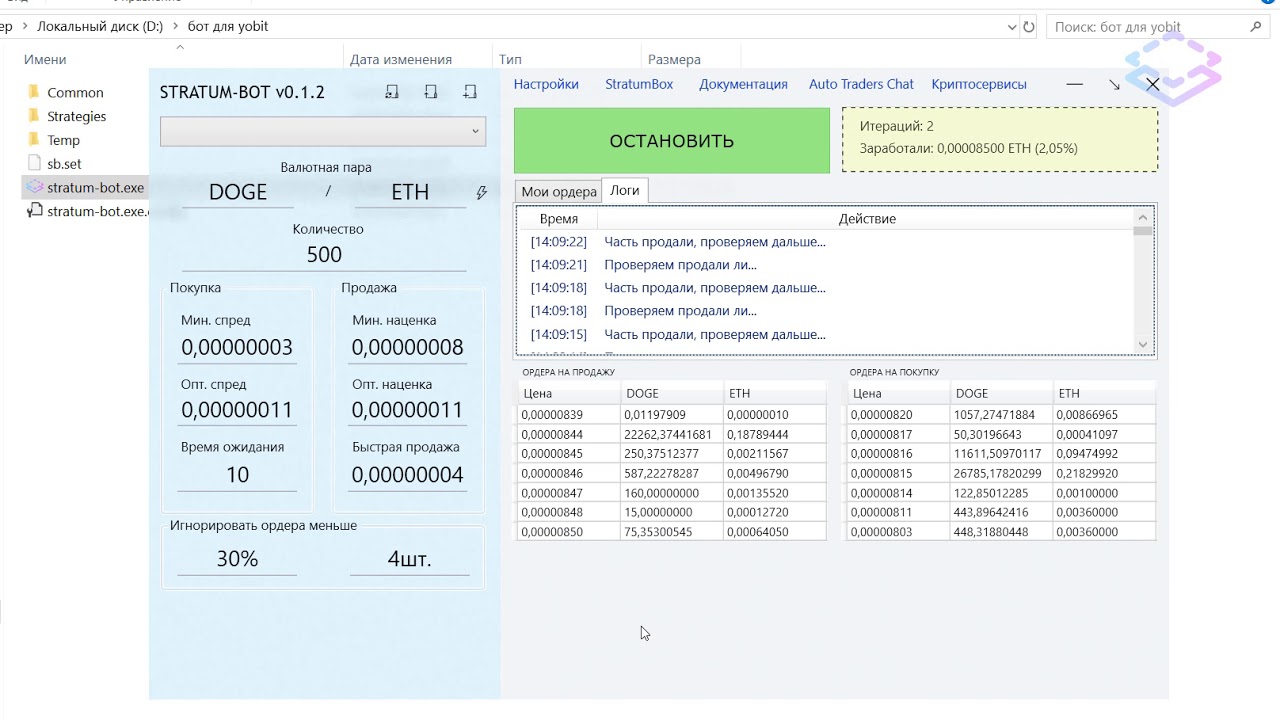The height and width of the screenshot is (720, 1280).
Task: Click the sb.set file icon
Action: [x=34, y=163]
